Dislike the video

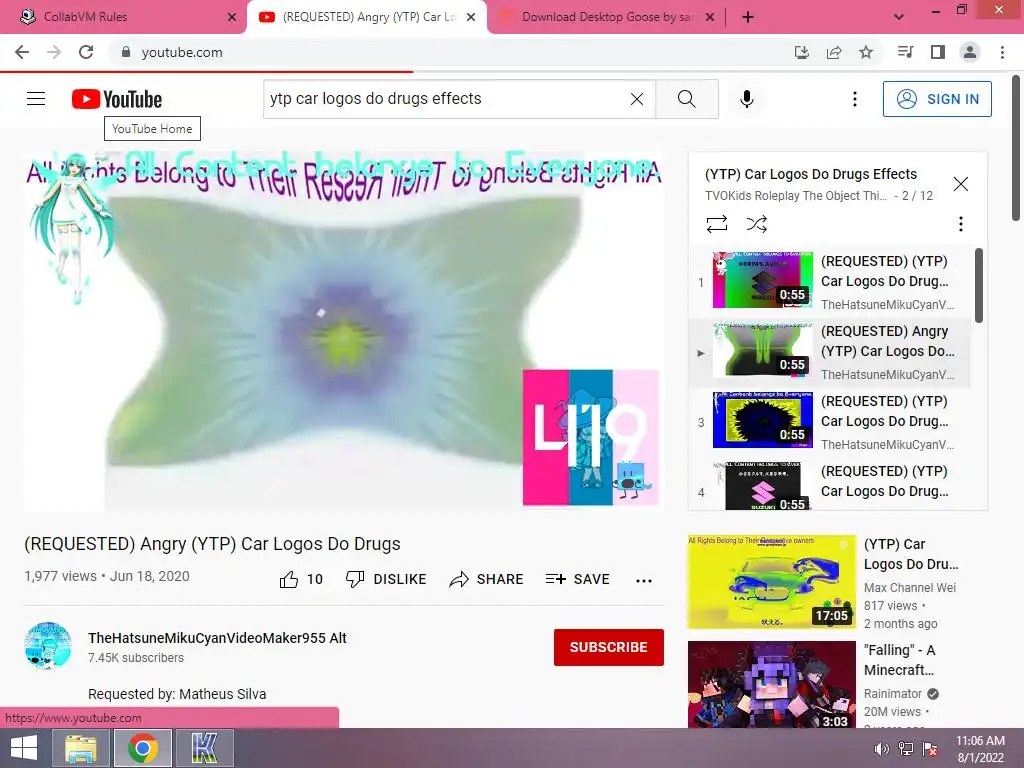tap(386, 579)
